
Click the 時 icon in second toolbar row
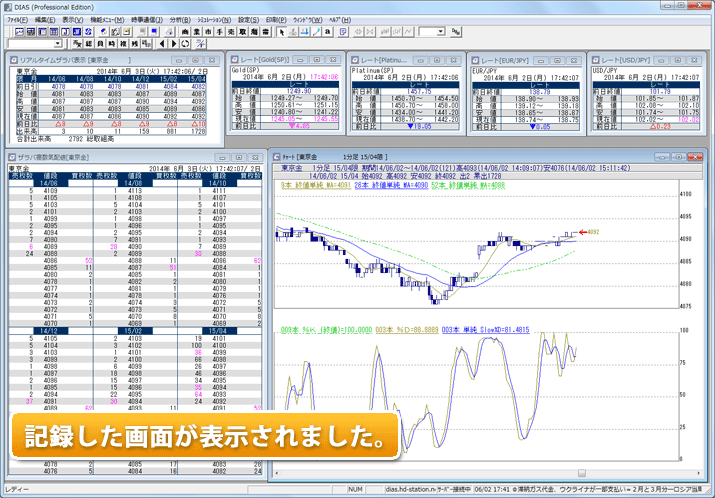point(110,44)
